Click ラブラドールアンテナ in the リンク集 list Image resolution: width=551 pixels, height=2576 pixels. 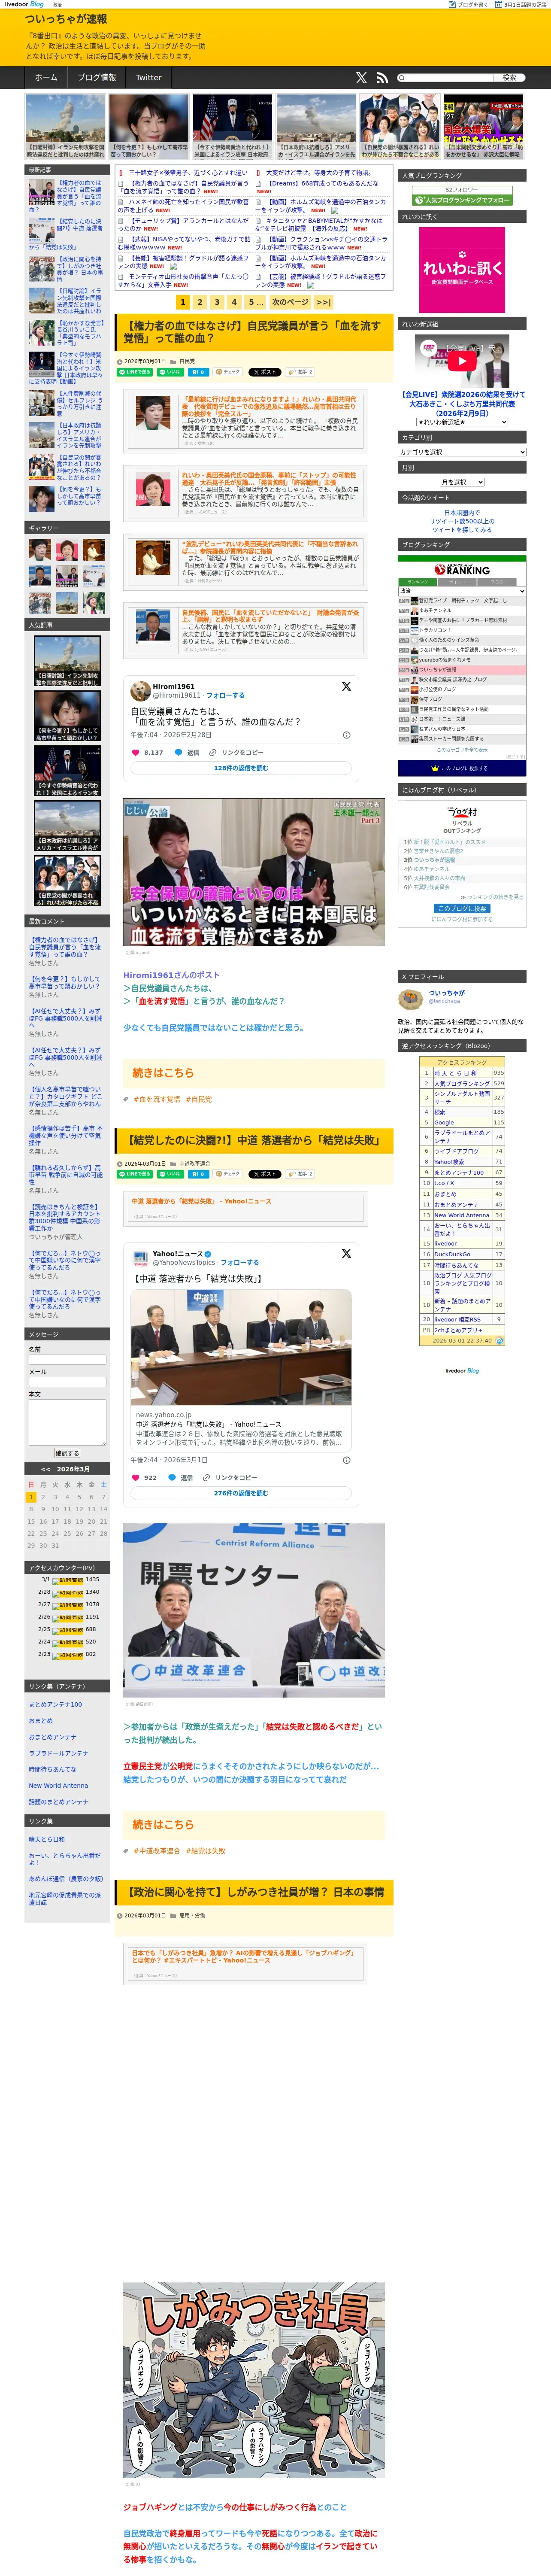58,1753
